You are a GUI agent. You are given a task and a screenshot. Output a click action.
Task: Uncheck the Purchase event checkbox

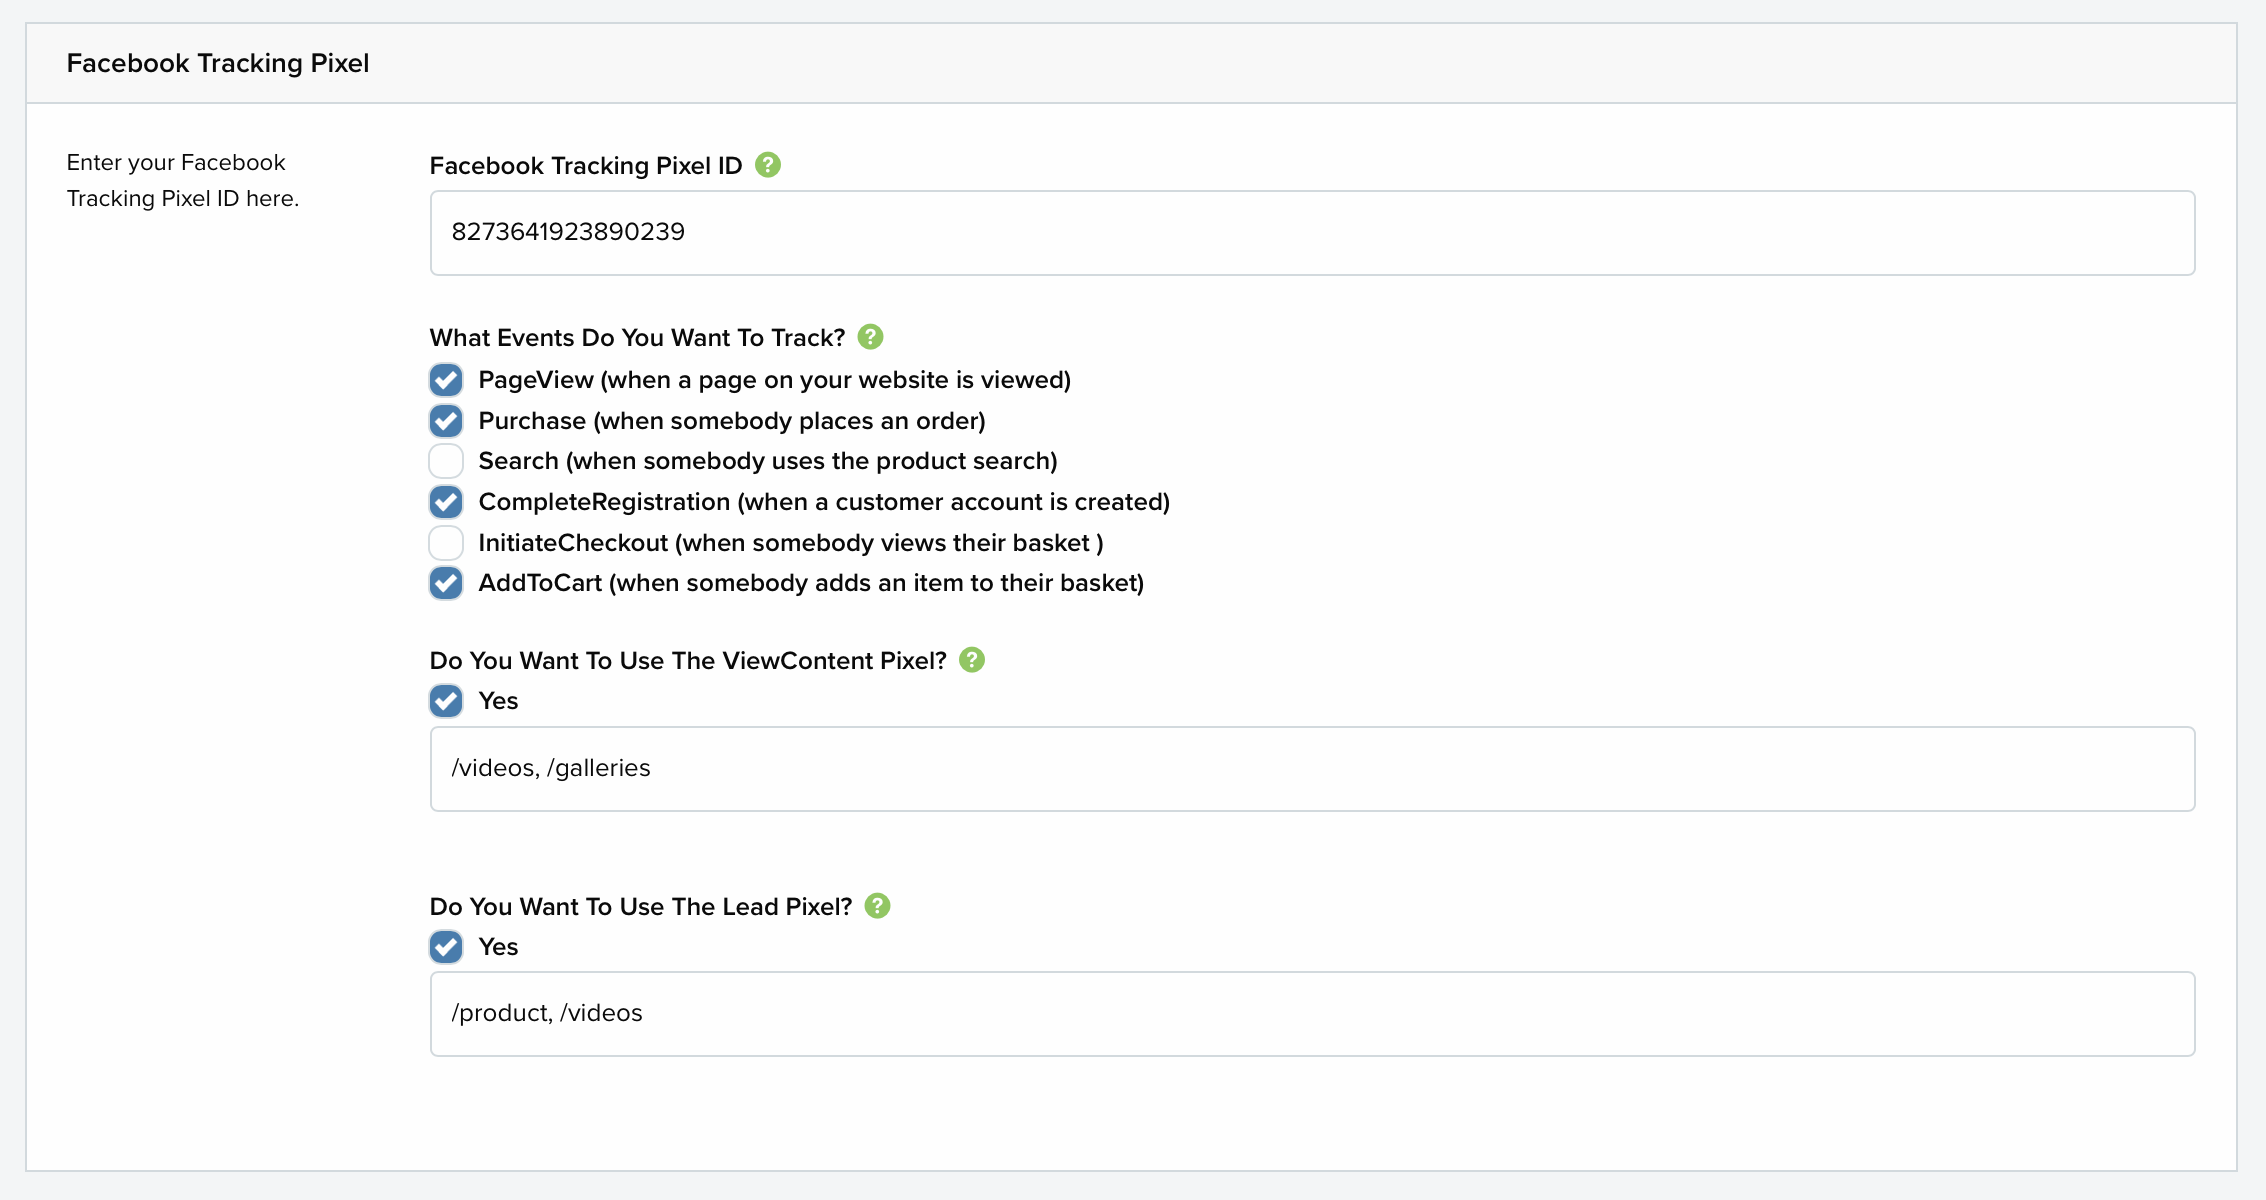pyautogui.click(x=446, y=421)
